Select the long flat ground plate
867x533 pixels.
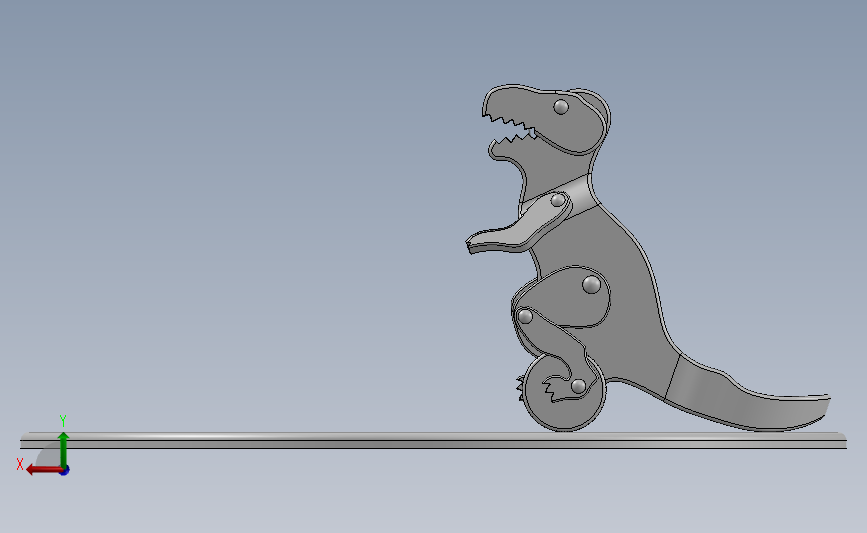pos(434,440)
